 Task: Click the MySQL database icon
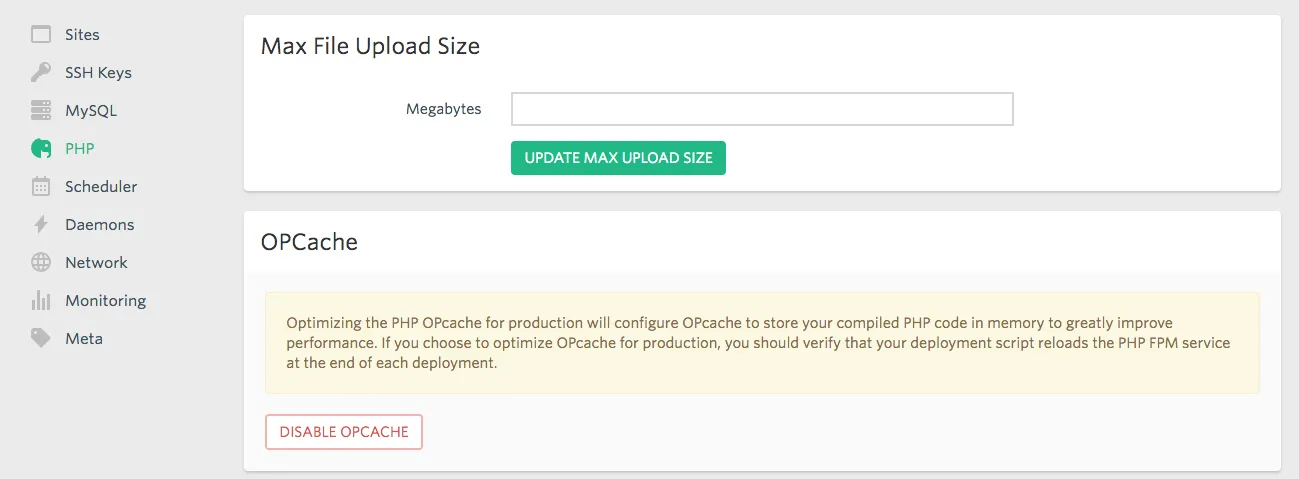(41, 111)
